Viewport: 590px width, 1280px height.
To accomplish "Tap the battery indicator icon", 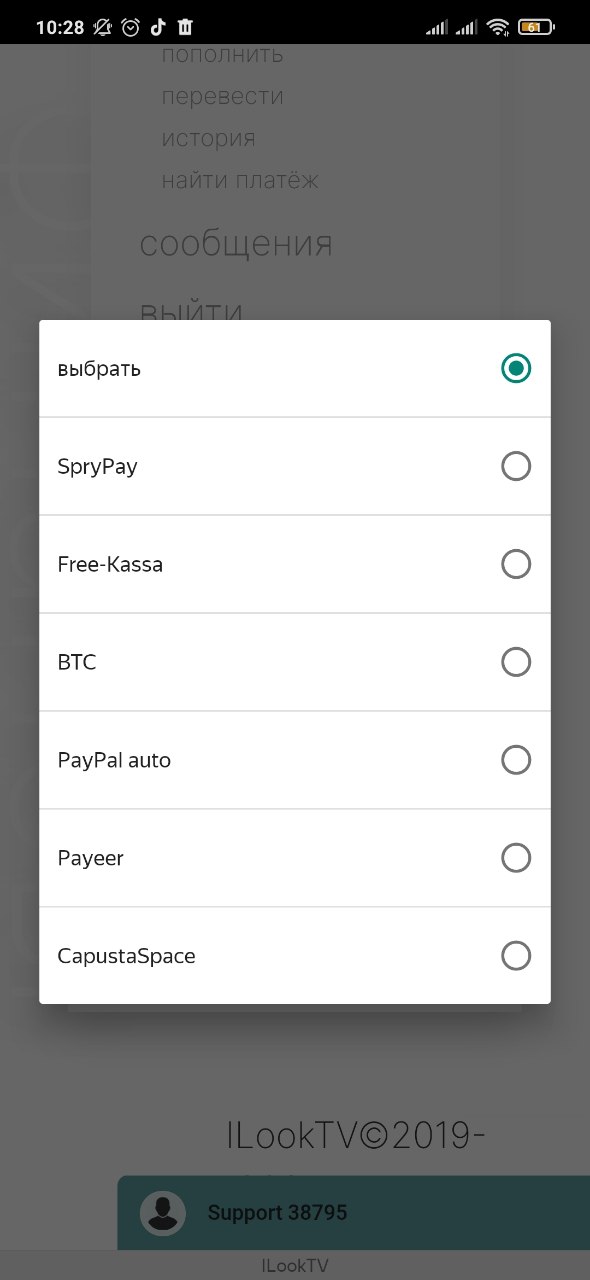I will click(535, 27).
